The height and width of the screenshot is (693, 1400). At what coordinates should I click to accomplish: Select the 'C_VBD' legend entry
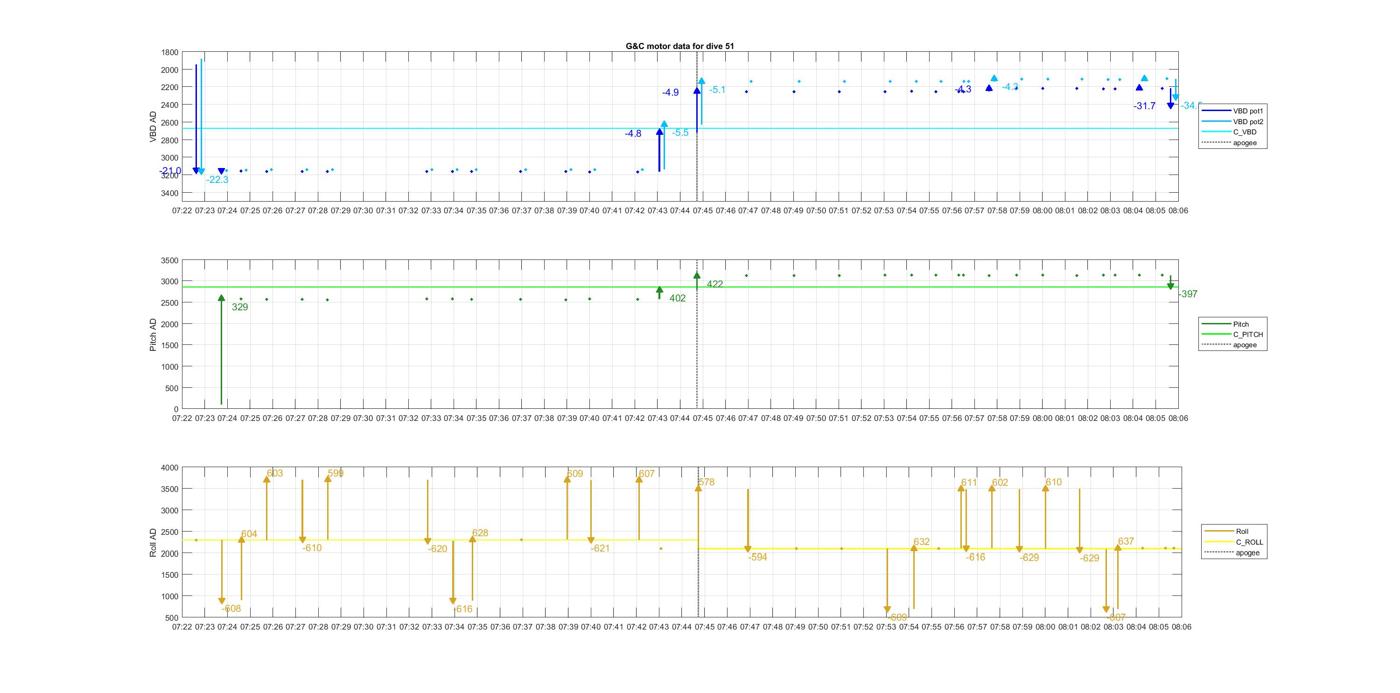1245,132
